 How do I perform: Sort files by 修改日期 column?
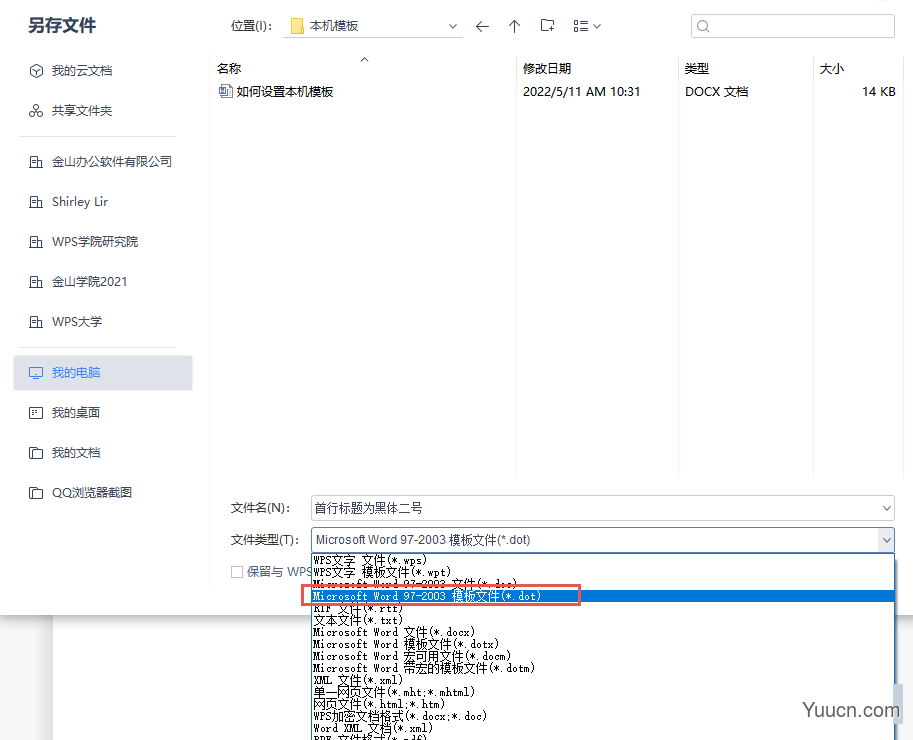pyautogui.click(x=547, y=69)
